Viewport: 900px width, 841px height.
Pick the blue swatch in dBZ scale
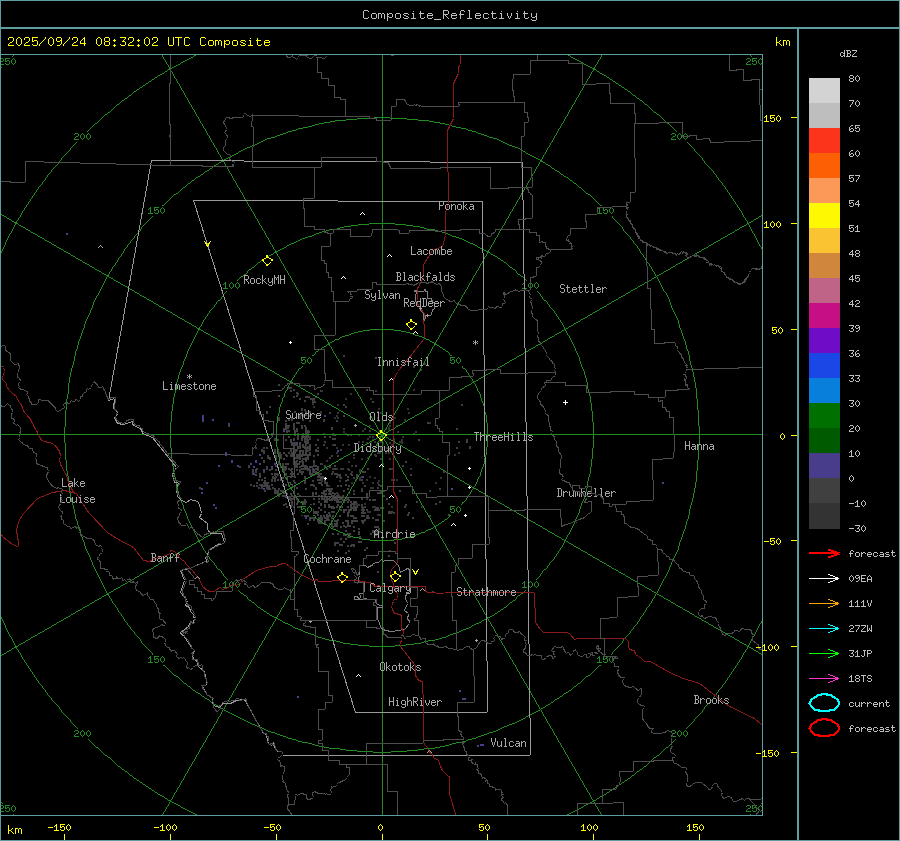824,366
